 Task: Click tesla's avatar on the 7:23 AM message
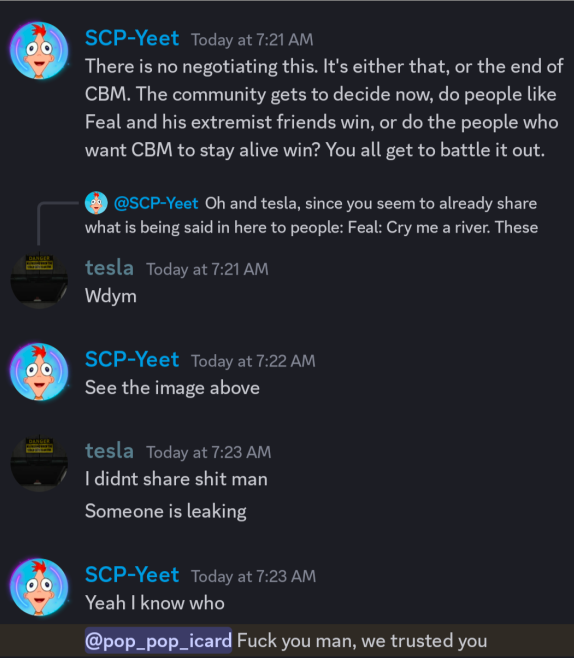click(x=39, y=463)
